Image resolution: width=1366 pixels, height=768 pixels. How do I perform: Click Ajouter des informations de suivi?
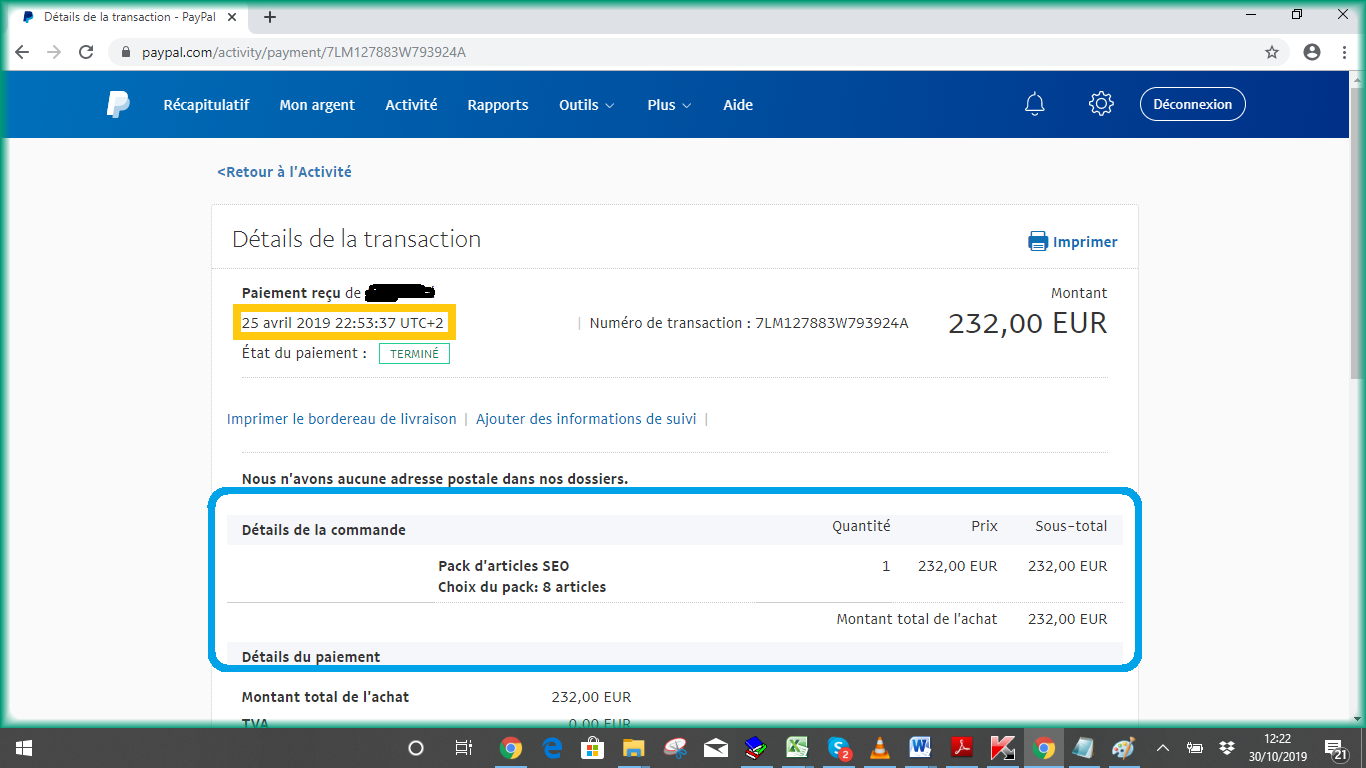click(x=586, y=419)
